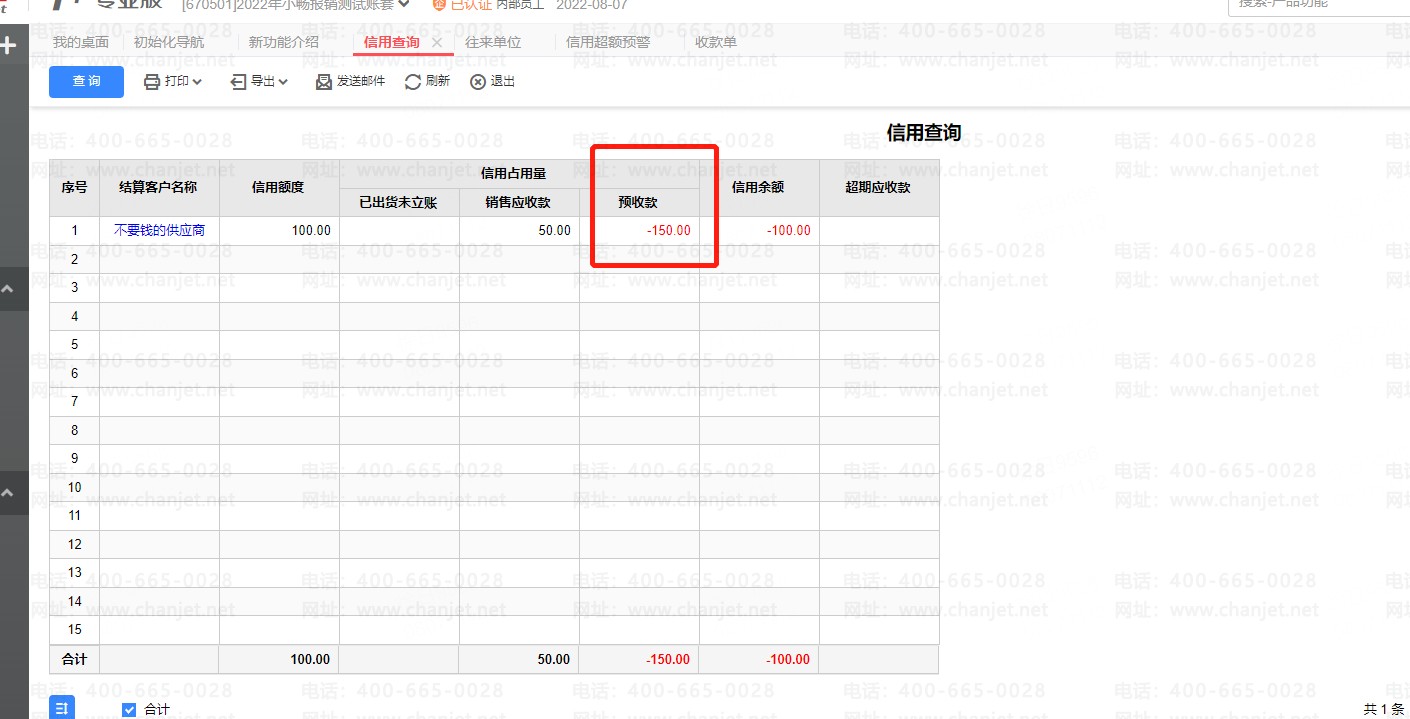Viewport: 1410px width, 719px height.
Task: Click the 序号 column header
Action: pos(74,187)
